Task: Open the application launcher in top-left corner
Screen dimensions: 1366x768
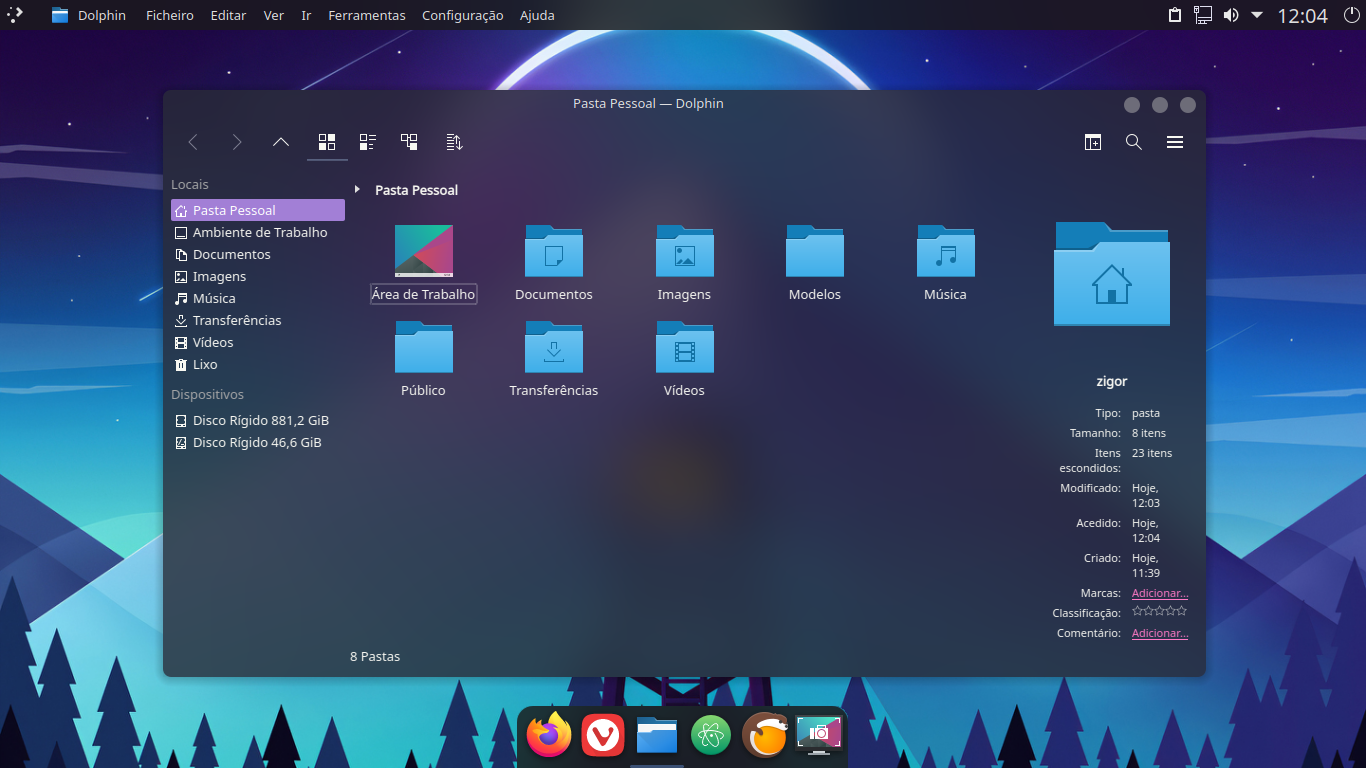Action: pyautogui.click(x=14, y=15)
